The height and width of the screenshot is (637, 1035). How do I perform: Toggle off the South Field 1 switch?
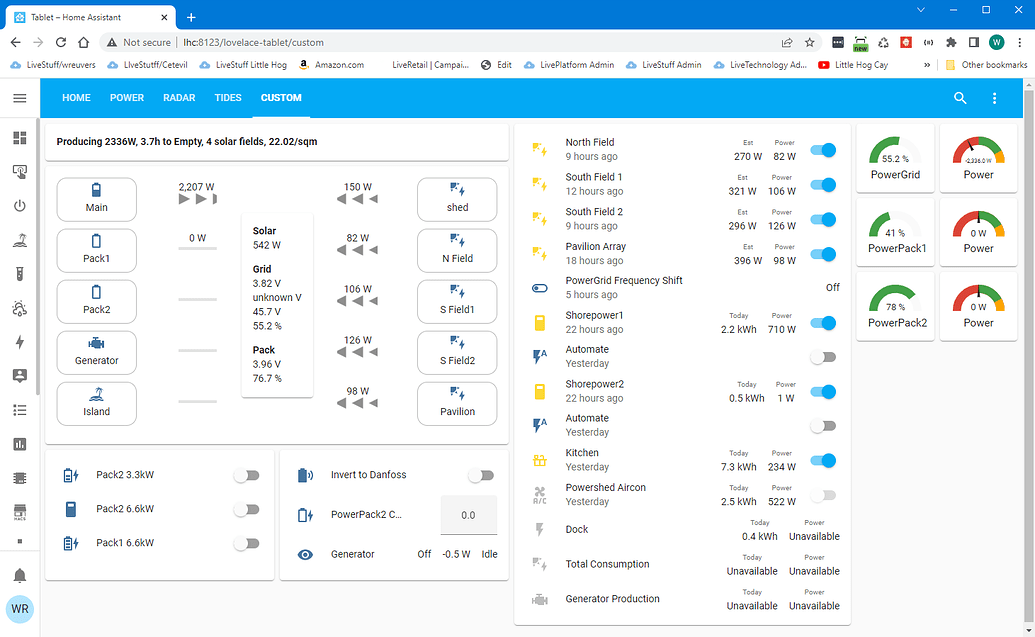pyautogui.click(x=823, y=183)
